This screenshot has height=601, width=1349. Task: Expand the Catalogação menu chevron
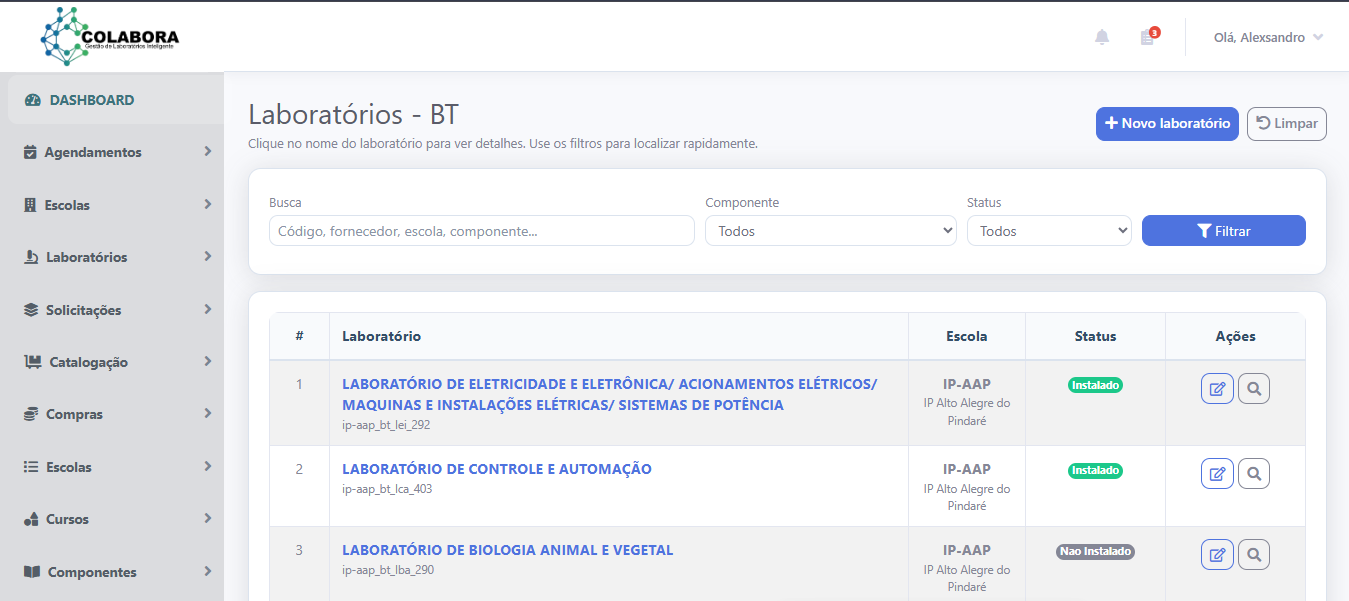click(x=208, y=361)
